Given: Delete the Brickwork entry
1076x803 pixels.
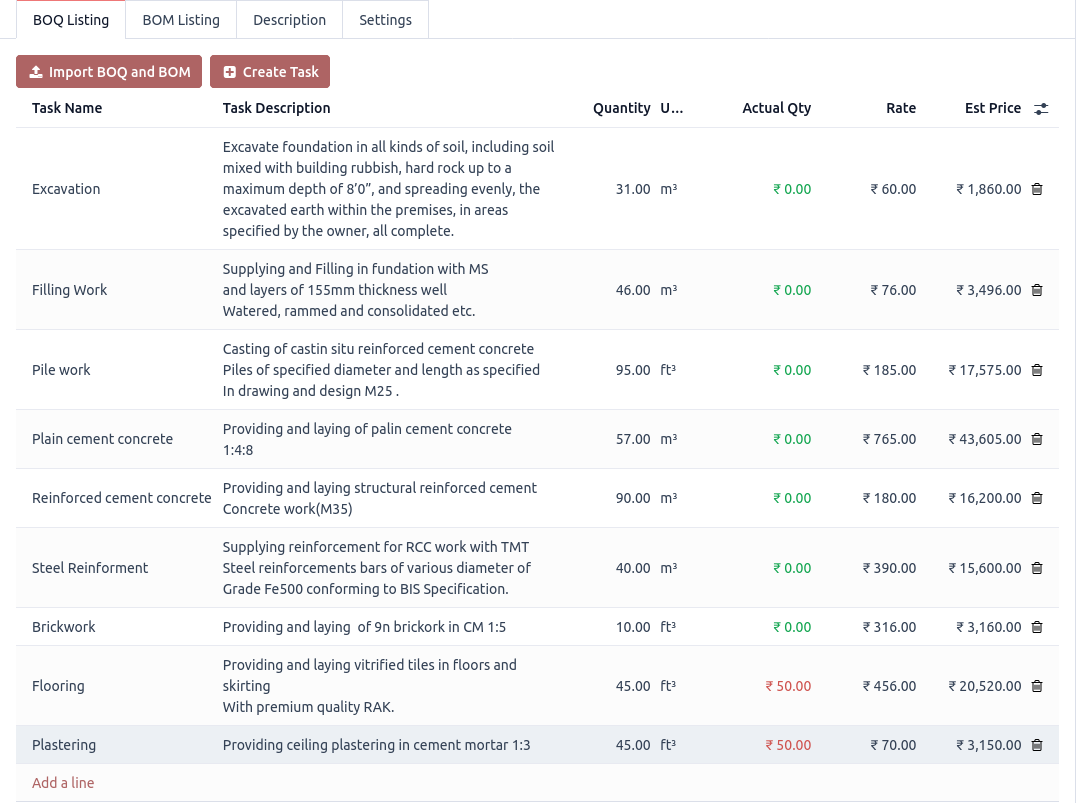Looking at the screenshot, I should [x=1037, y=627].
